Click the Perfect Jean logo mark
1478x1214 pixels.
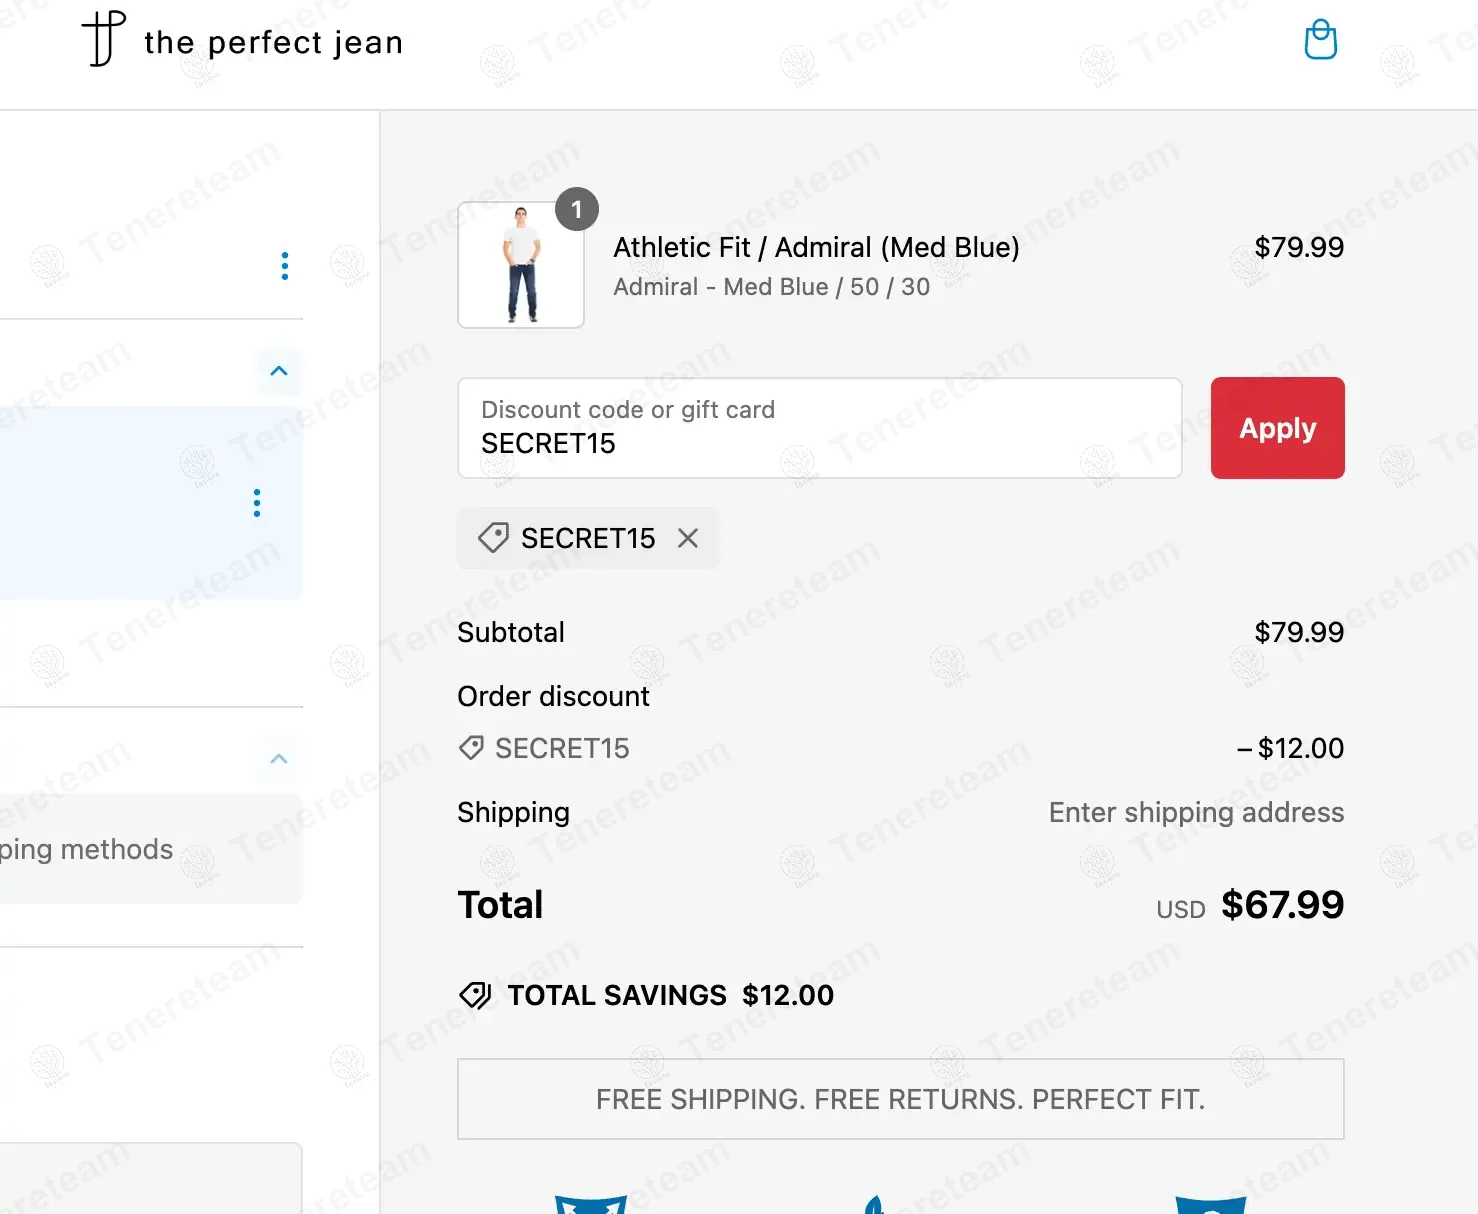[104, 39]
